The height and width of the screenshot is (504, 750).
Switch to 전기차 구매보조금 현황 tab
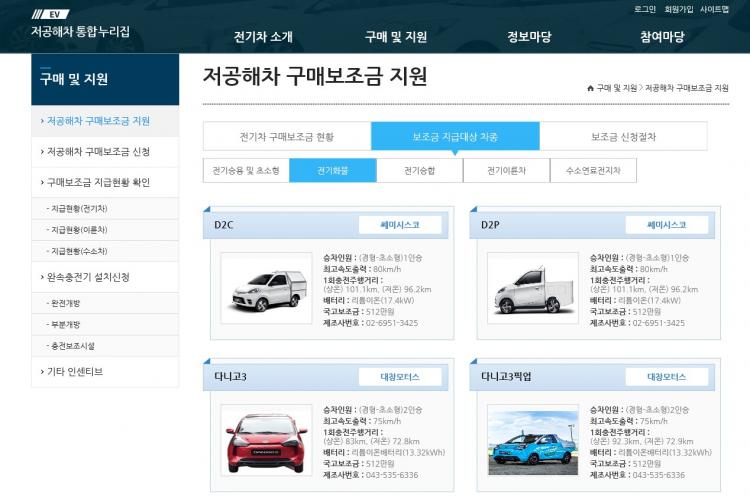287,137
